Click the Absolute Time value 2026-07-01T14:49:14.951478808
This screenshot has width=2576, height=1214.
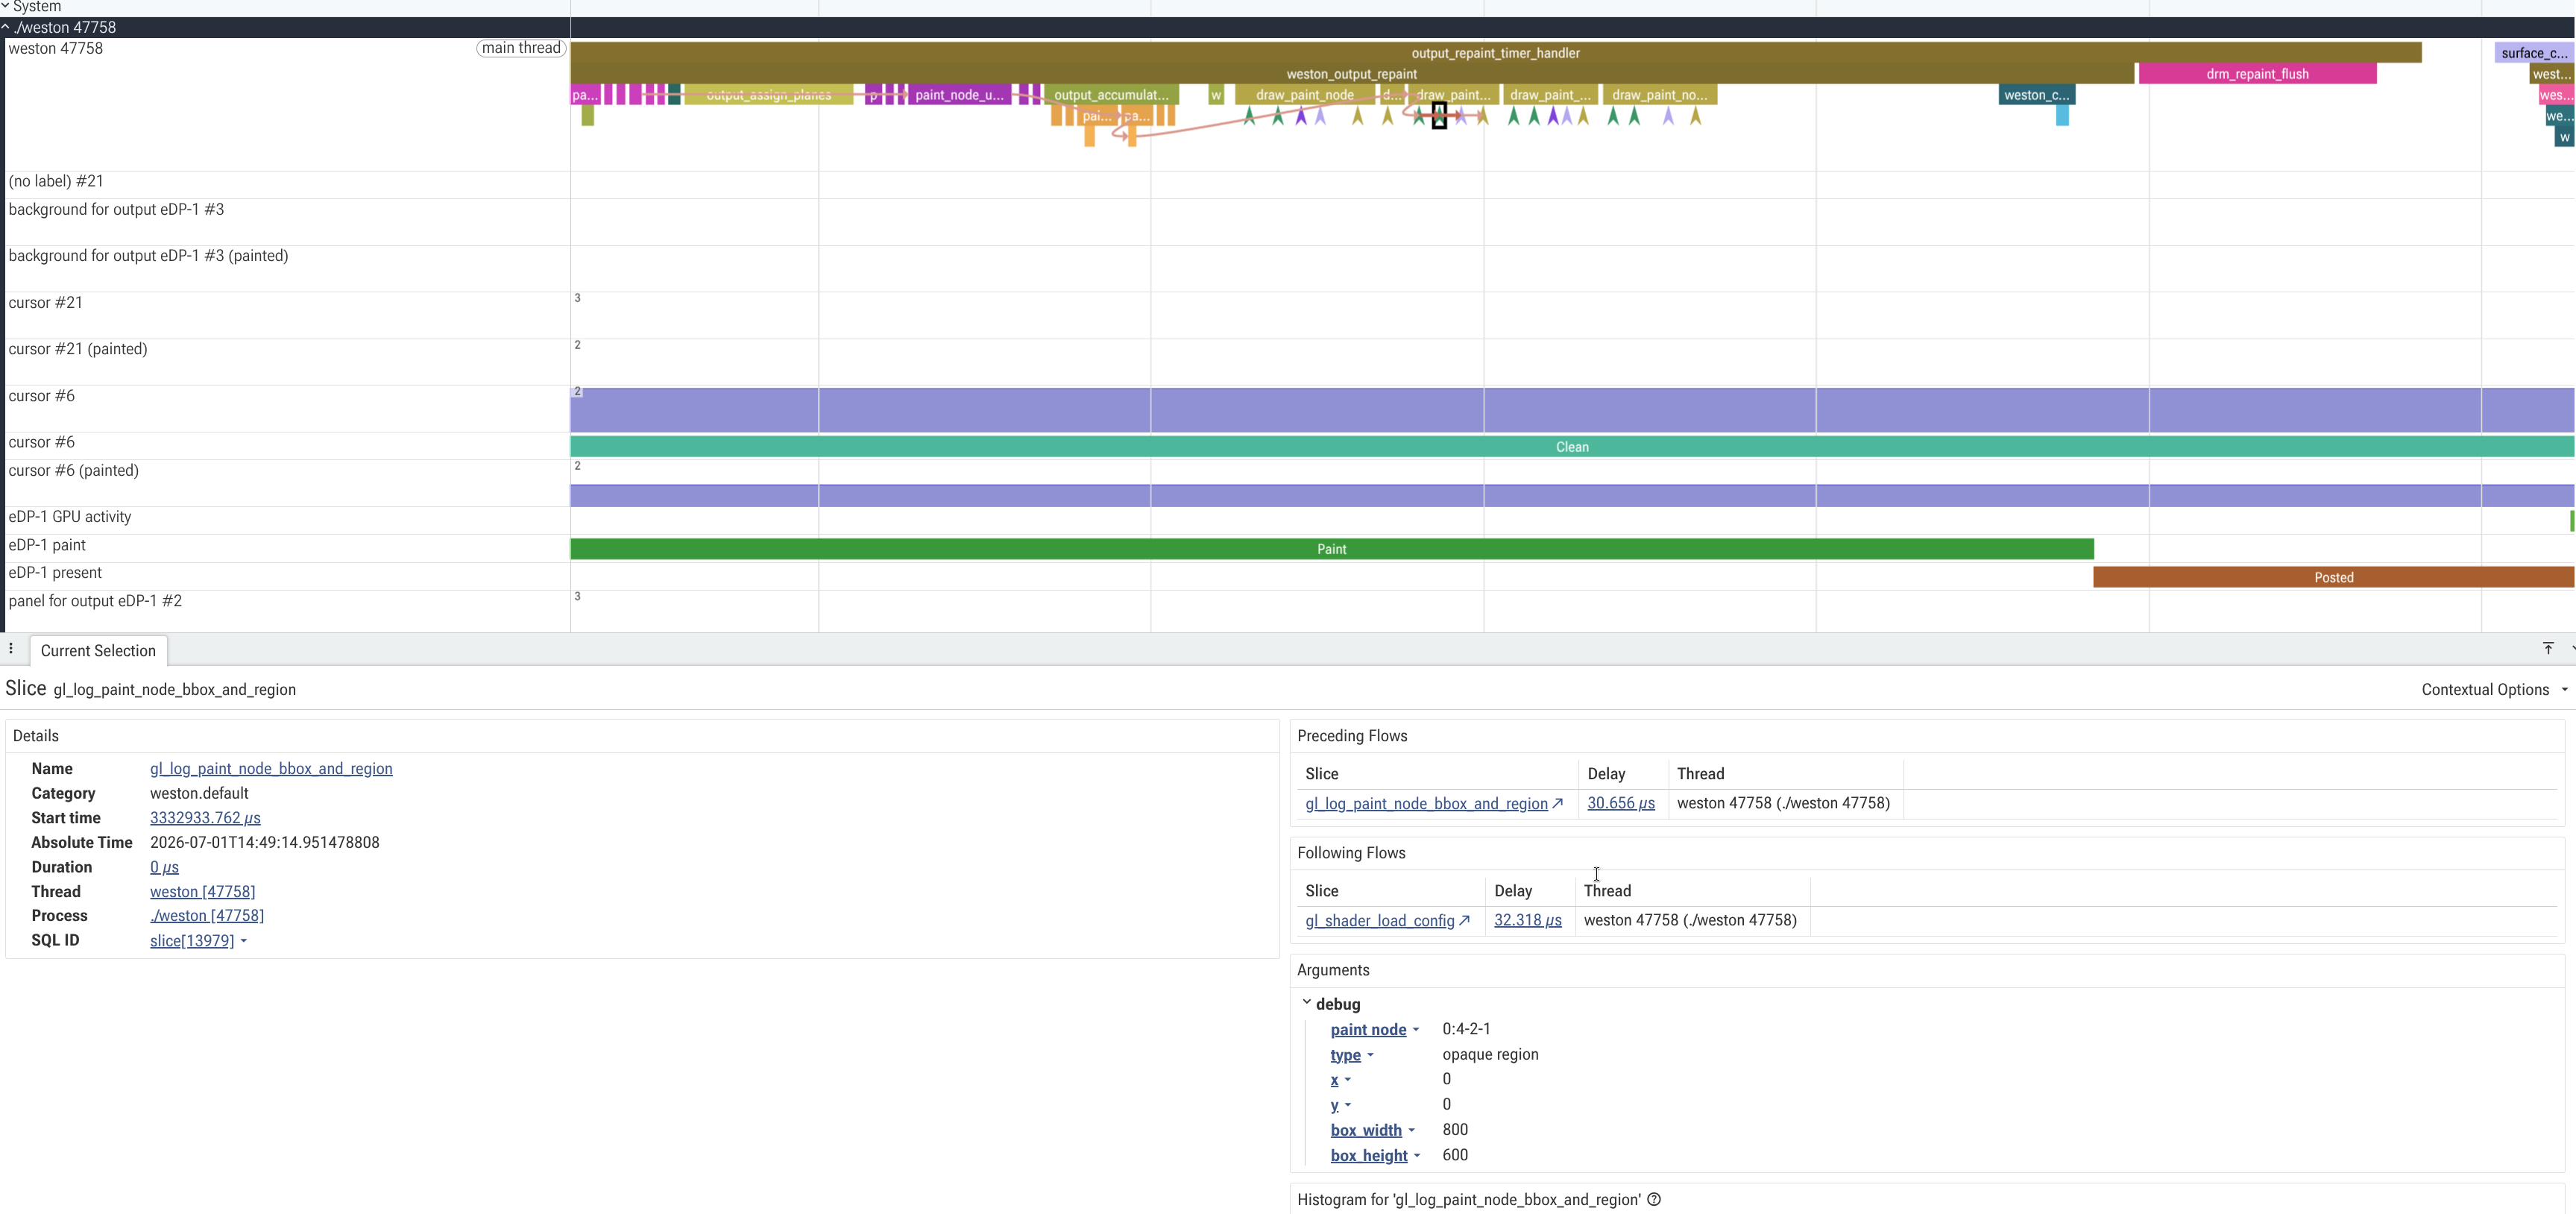pyautogui.click(x=265, y=843)
